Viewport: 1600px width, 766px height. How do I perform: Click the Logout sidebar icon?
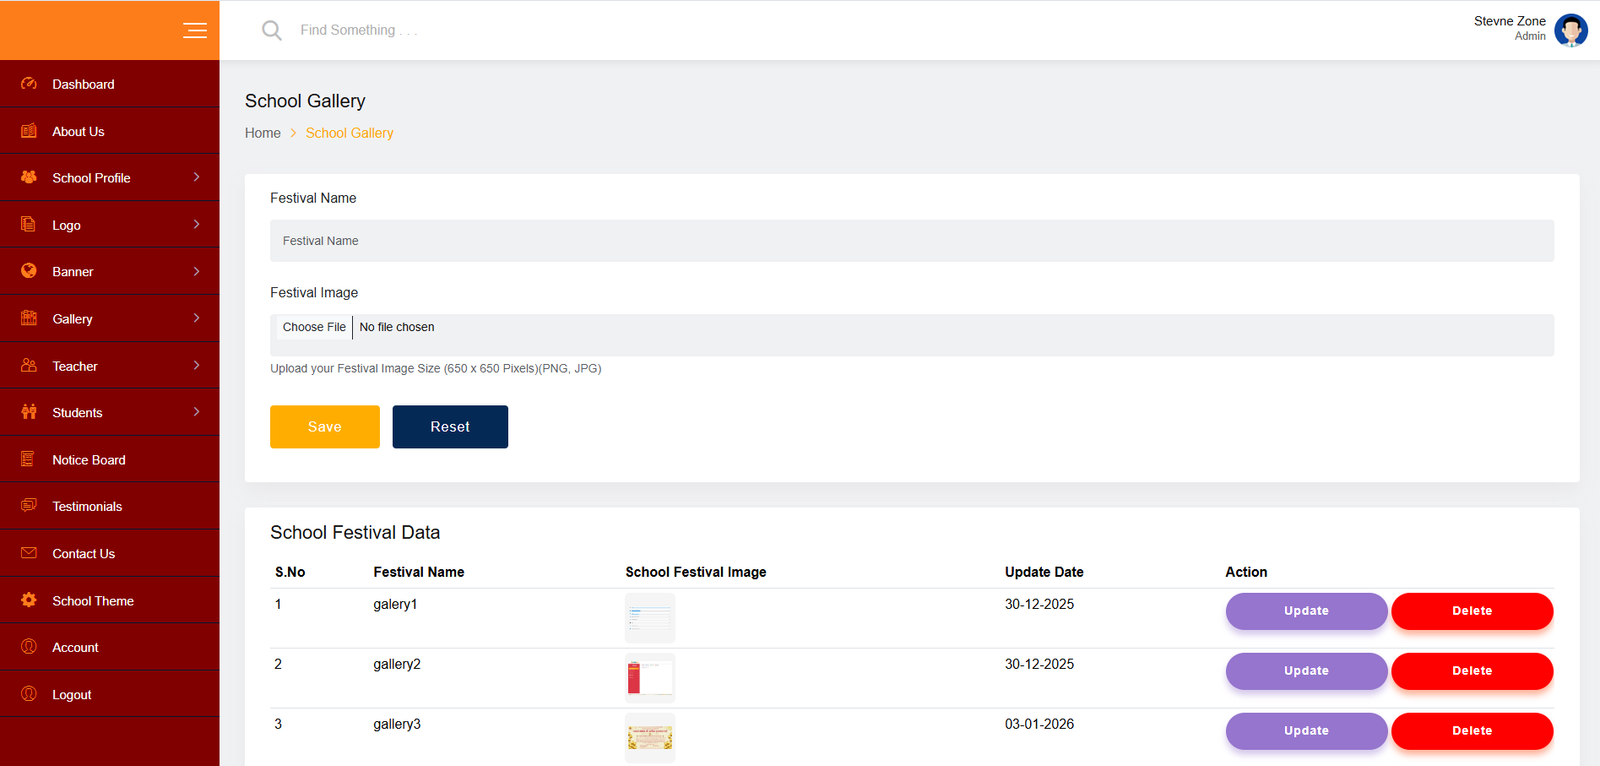click(x=29, y=694)
